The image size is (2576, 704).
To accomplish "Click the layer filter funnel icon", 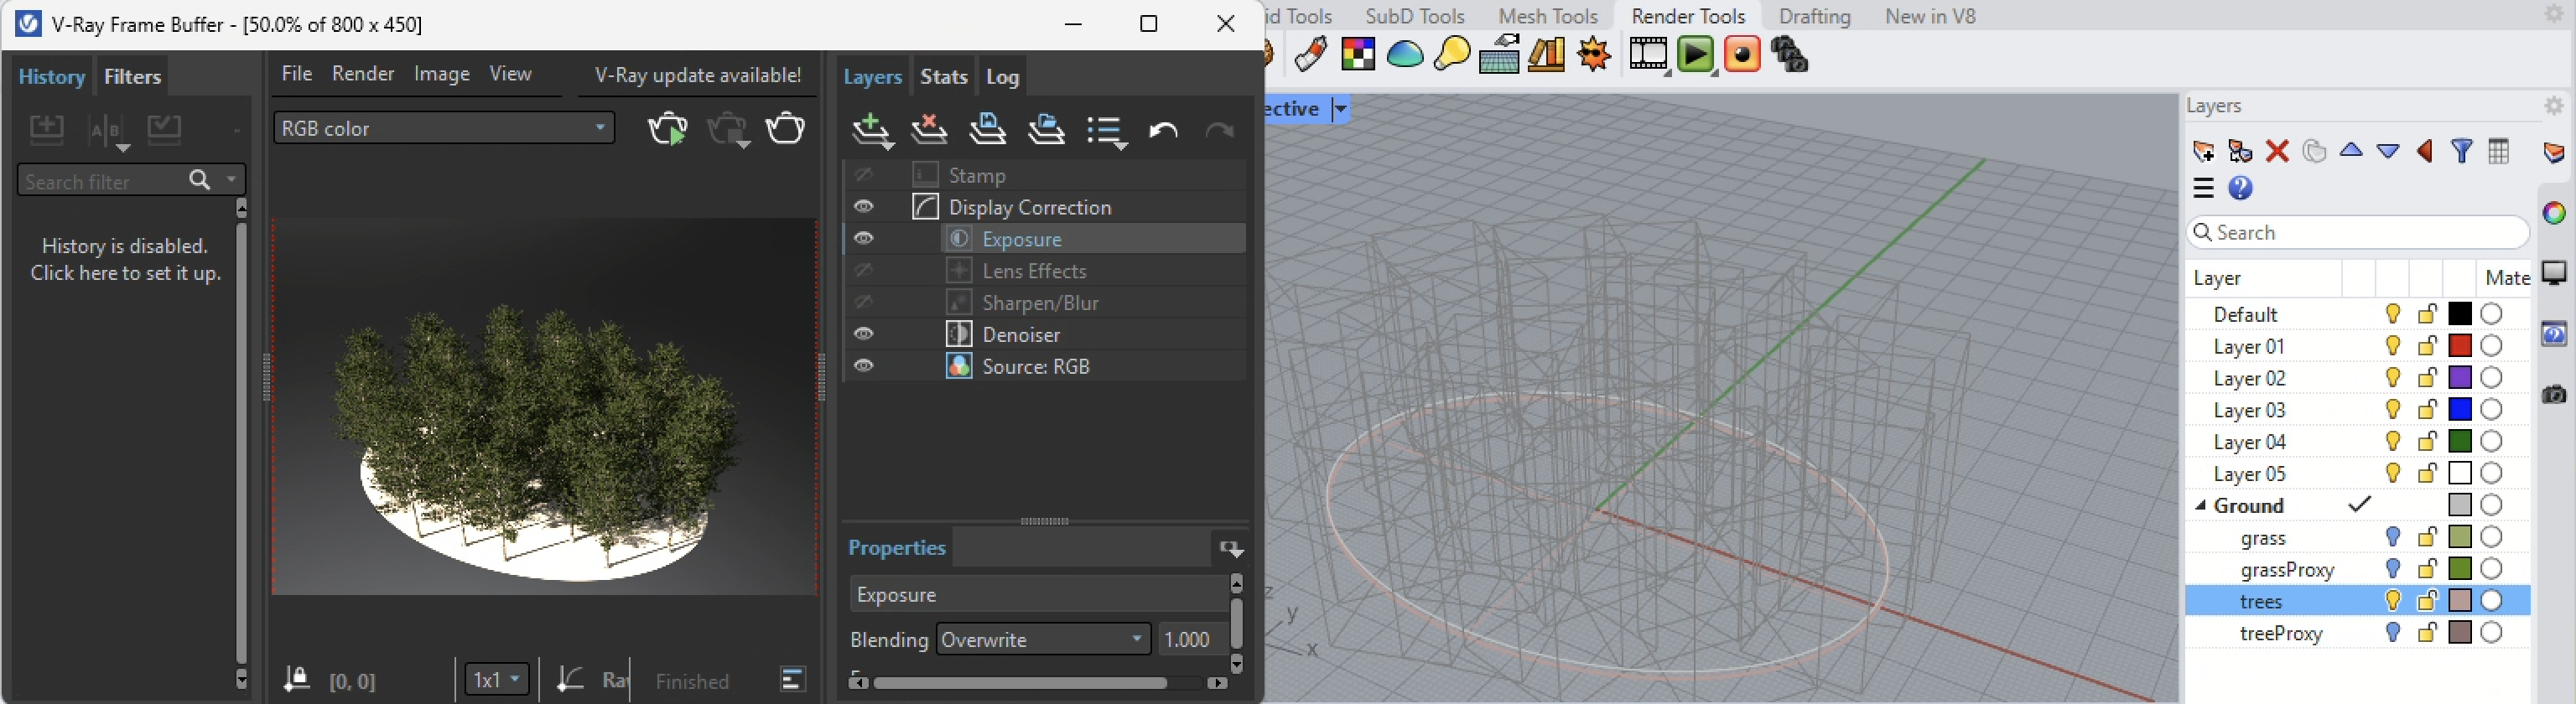I will [x=2462, y=151].
